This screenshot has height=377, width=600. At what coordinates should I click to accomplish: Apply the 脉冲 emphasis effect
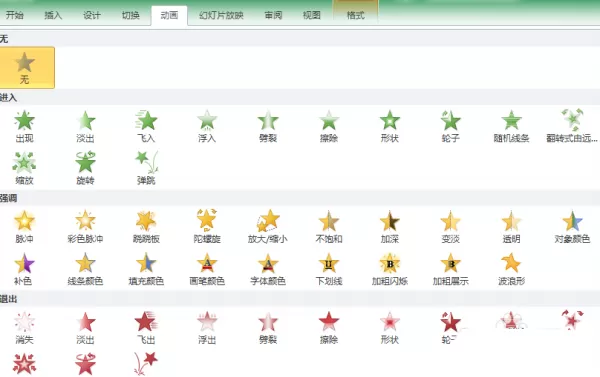(x=24, y=227)
